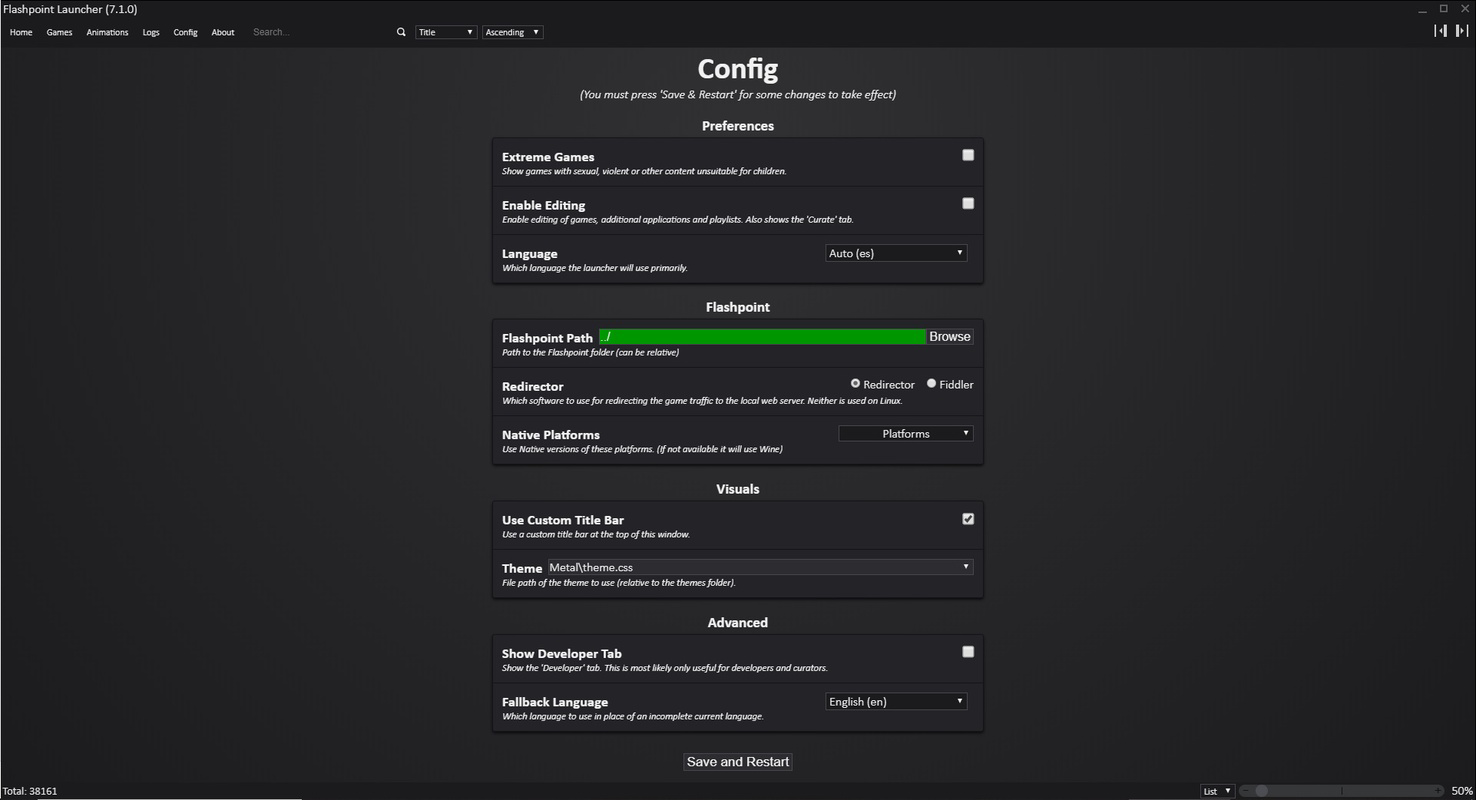Maximize the Flashpoint Launcher window
The width and height of the screenshot is (1476, 800).
1443,9
